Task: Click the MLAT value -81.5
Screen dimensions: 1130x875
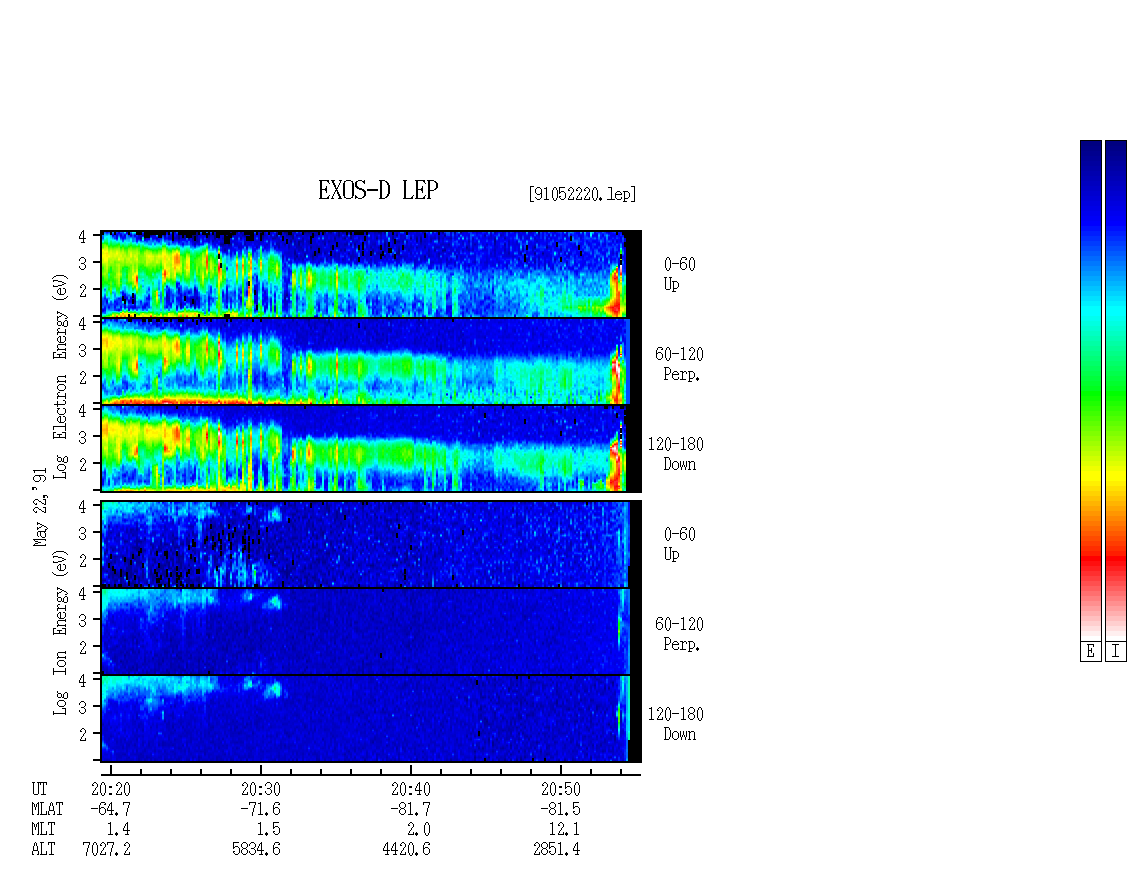Action: [x=560, y=809]
